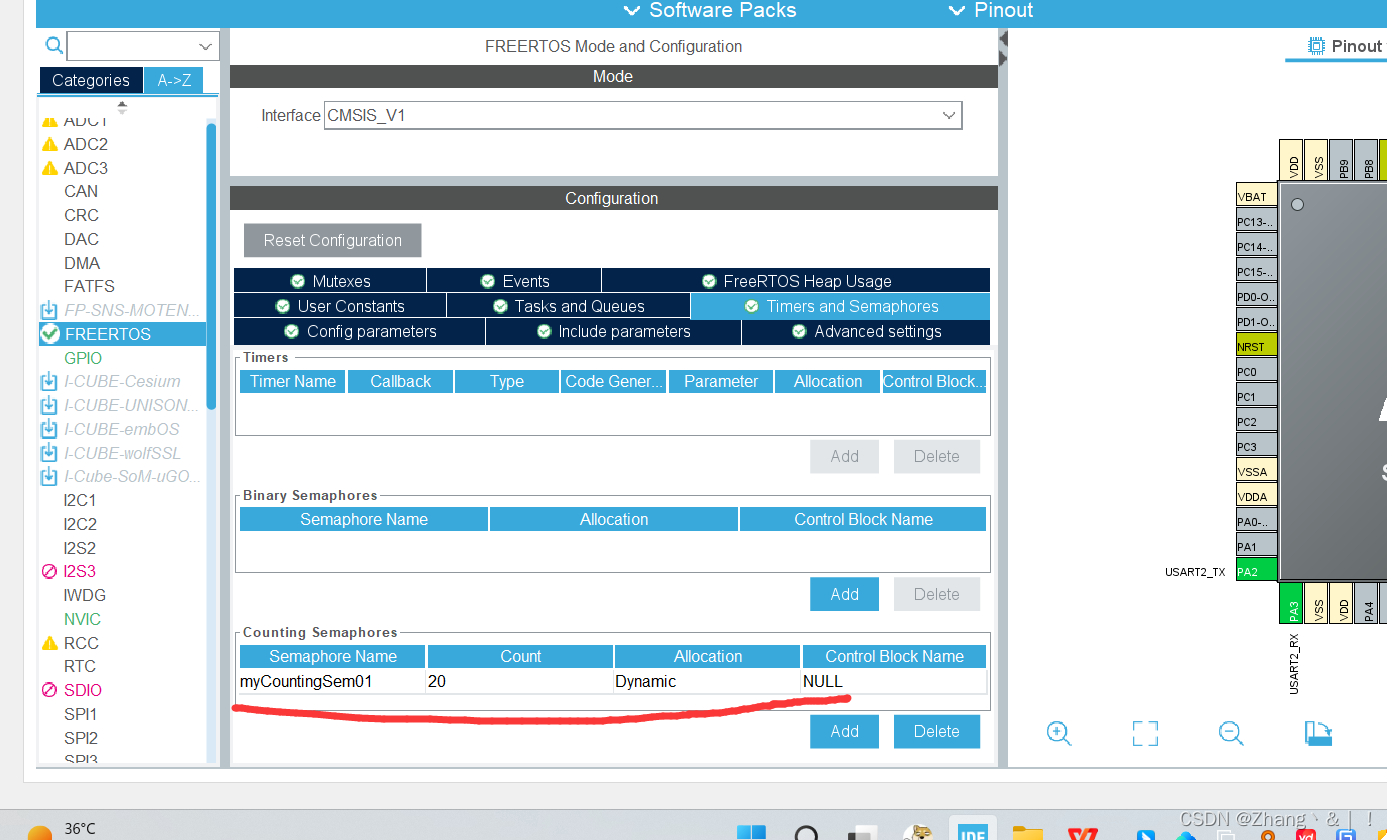
Task: Click download icon next to I-CUBE-wolfSSL
Action: [x=49, y=453]
